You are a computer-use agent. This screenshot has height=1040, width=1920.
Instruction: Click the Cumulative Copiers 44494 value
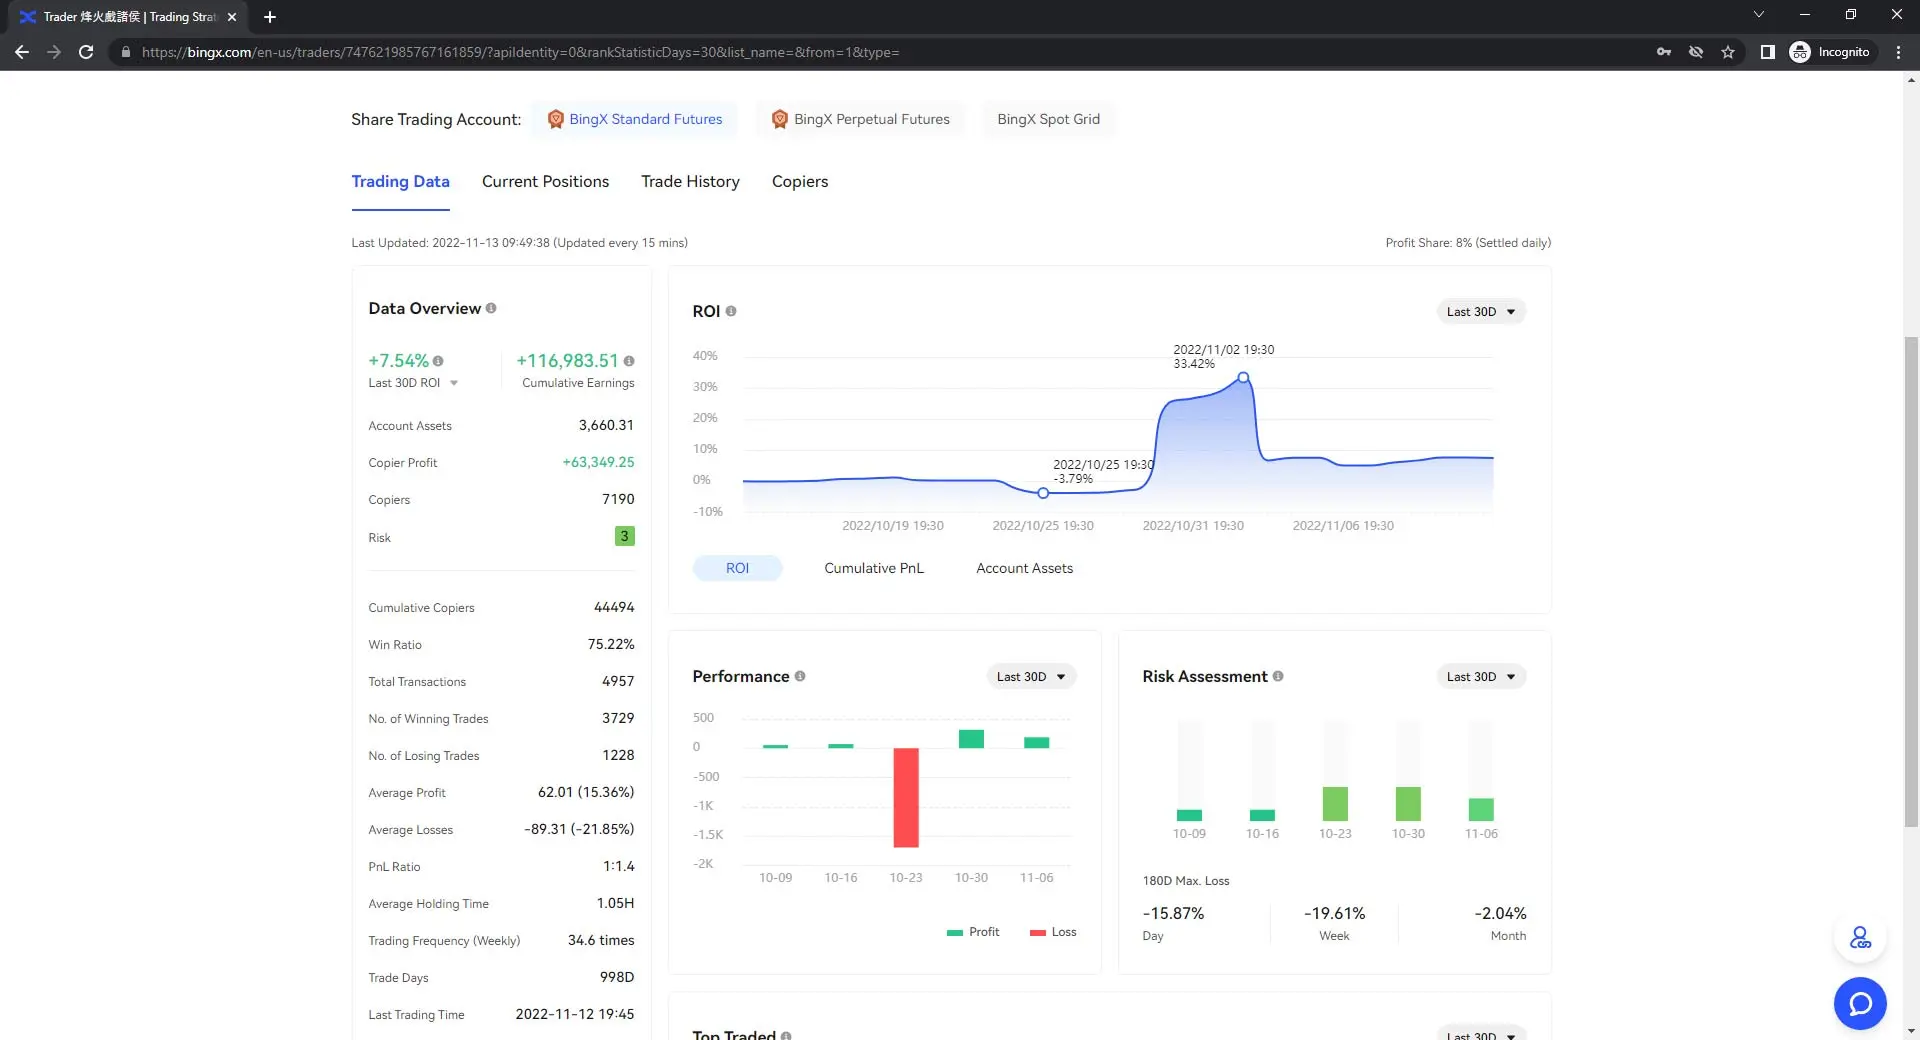pos(614,607)
